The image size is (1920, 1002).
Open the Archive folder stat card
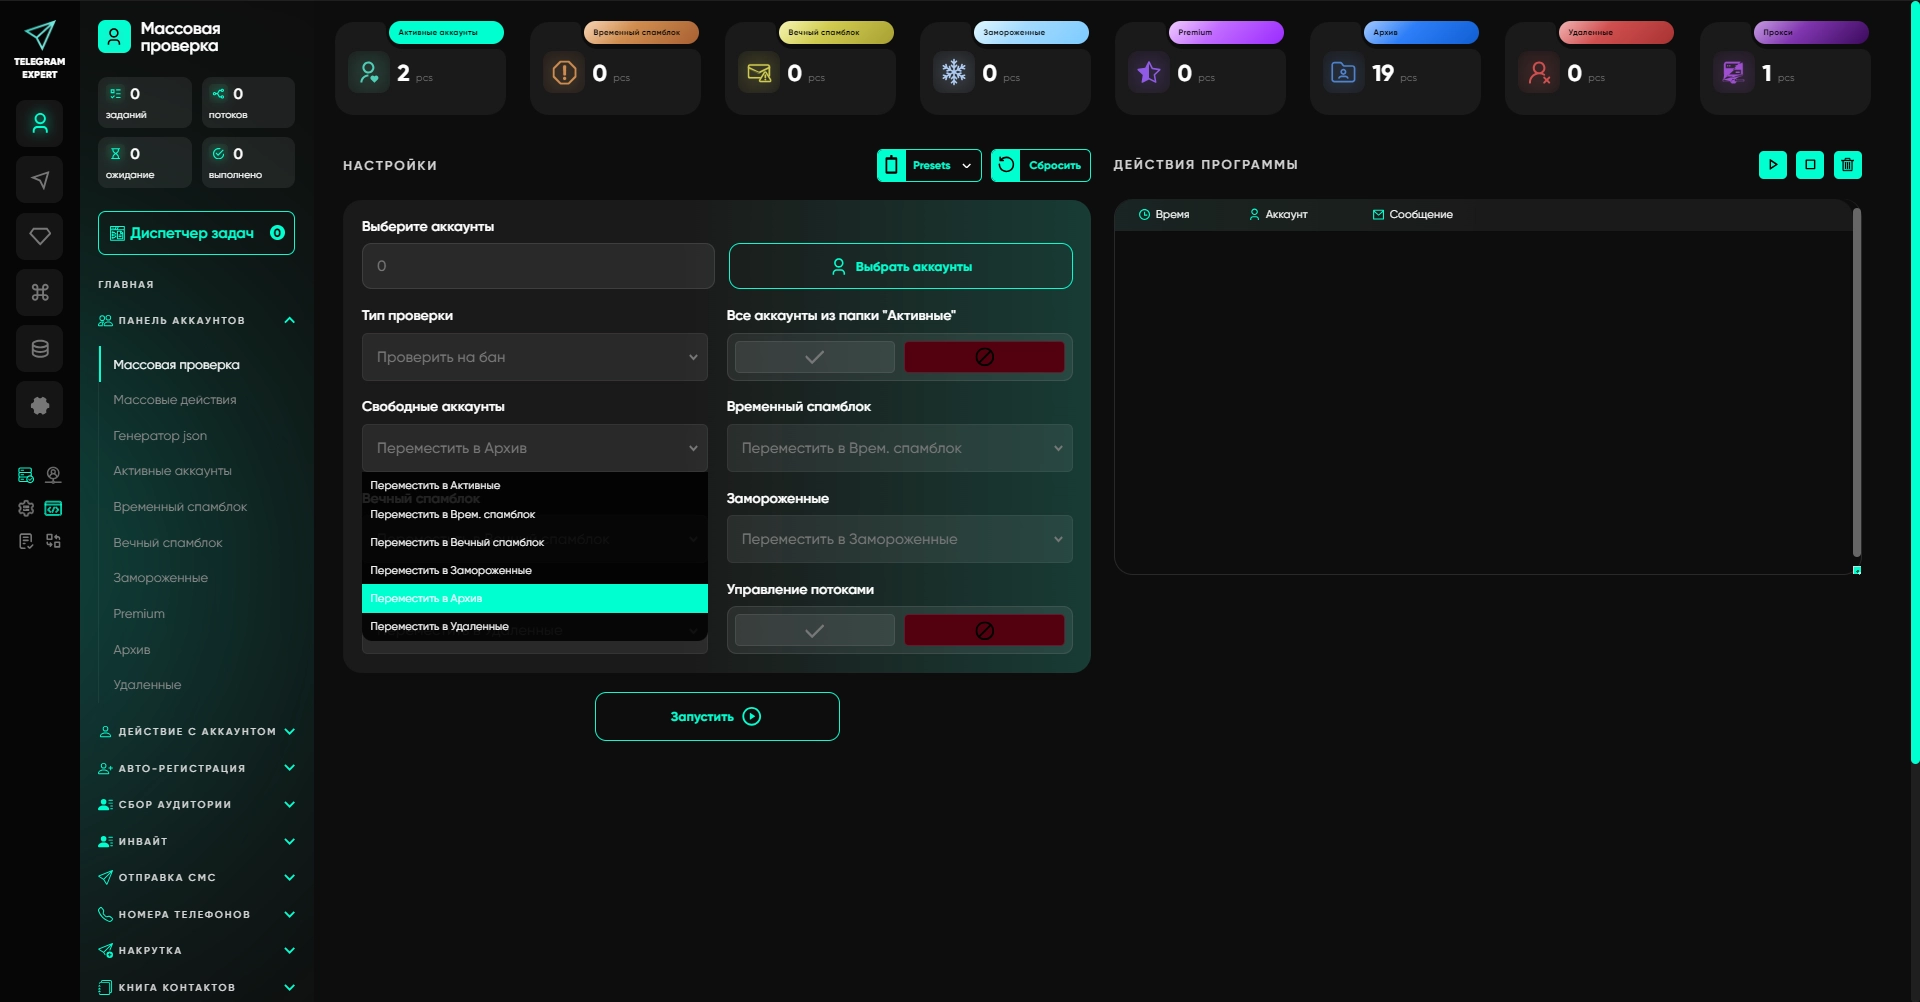coord(1395,68)
